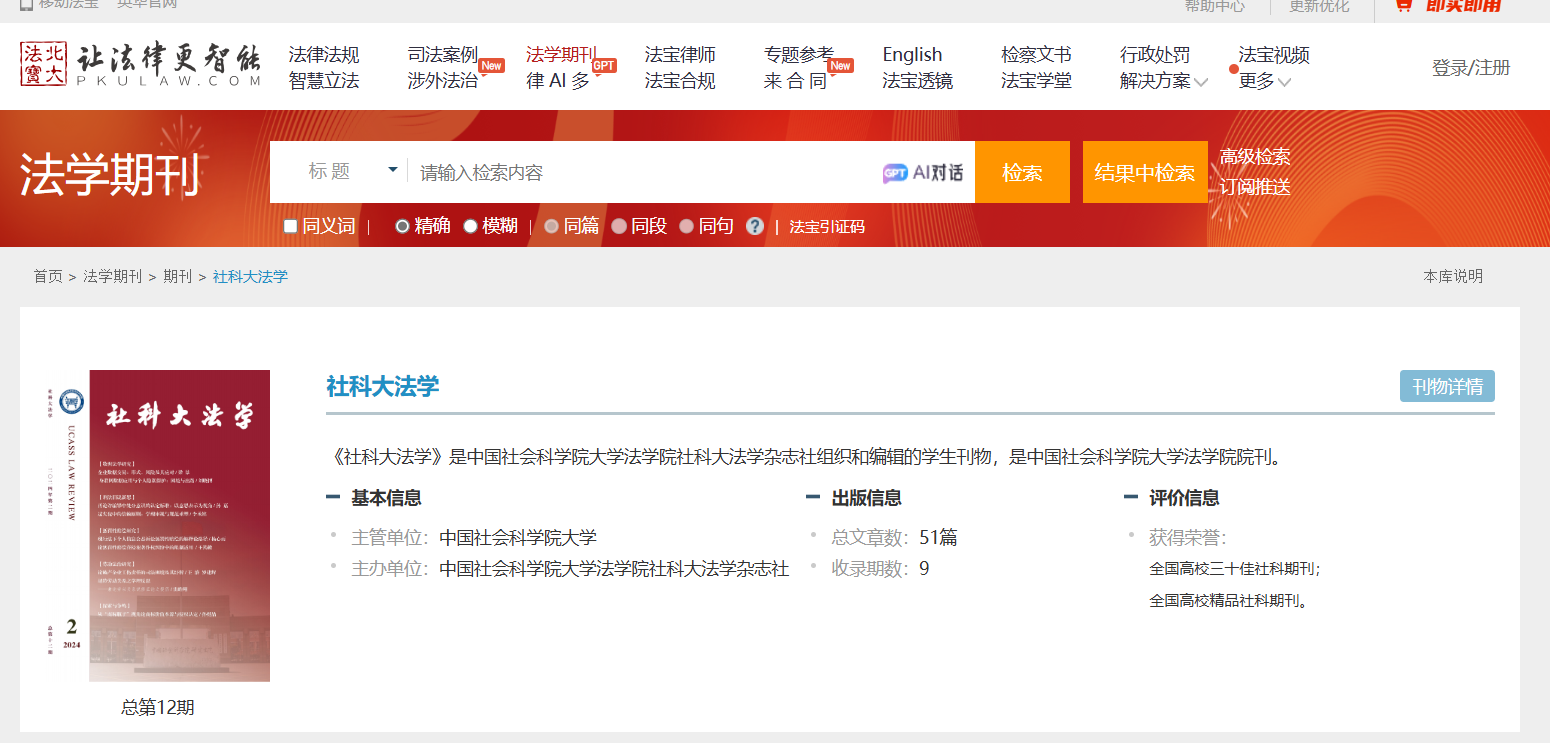Click the mobile phone 移动法宝 icon
This screenshot has width=1550, height=743.
(x=26, y=5)
